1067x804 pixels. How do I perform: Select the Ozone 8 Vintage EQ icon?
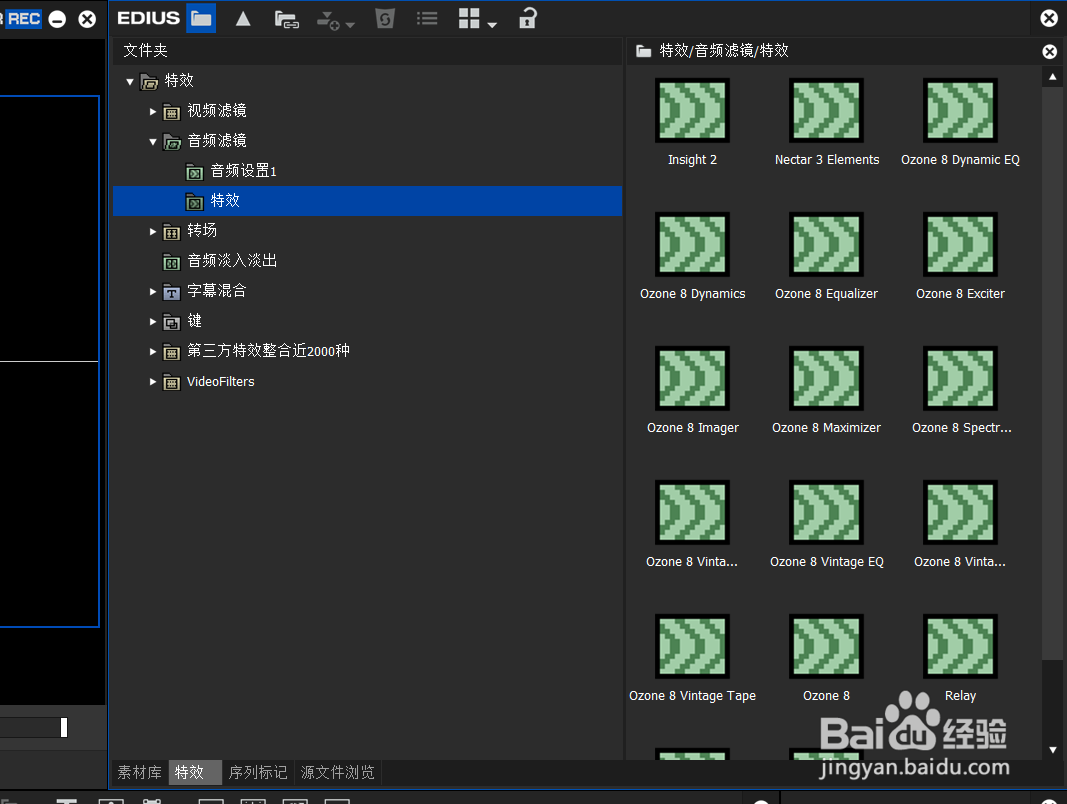tap(826, 512)
